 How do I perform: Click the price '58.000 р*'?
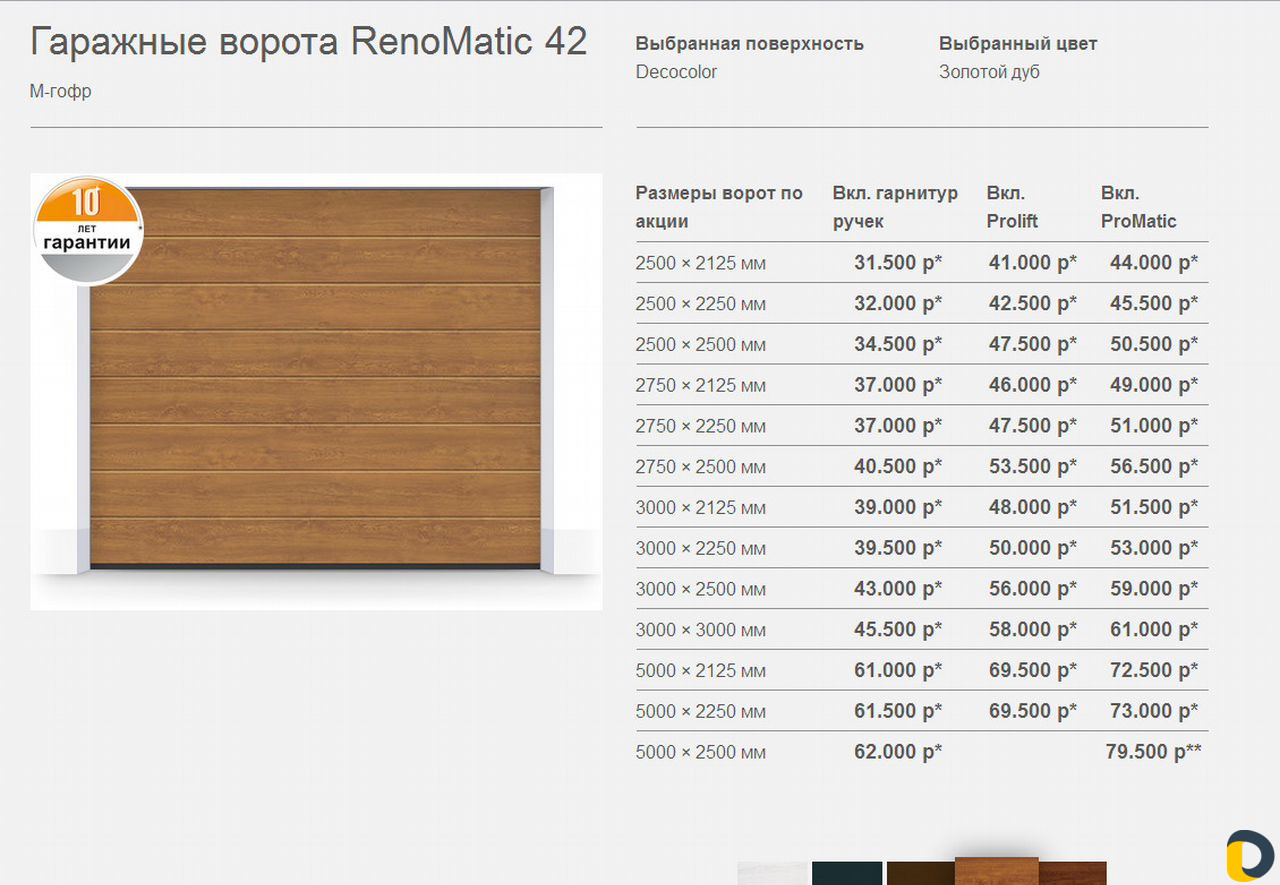pos(1033,630)
